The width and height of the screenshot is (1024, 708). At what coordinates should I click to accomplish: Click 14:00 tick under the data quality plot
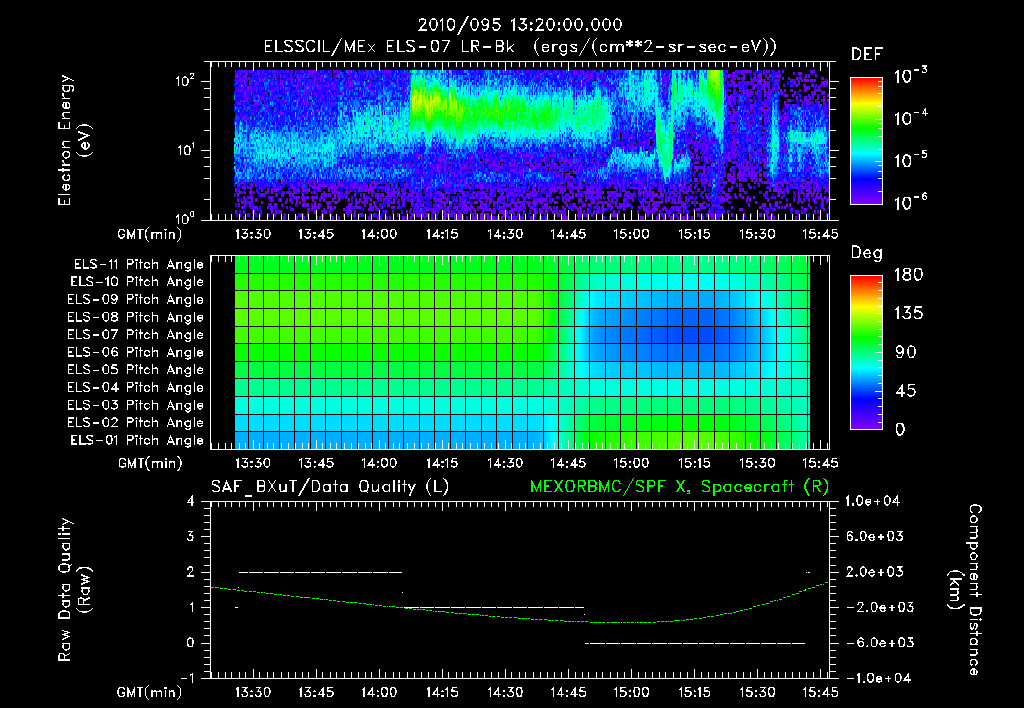coord(379,692)
